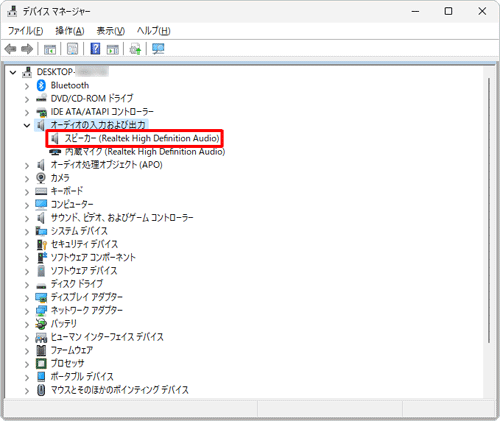Click the Back arrow toolbar icon

coord(11,49)
